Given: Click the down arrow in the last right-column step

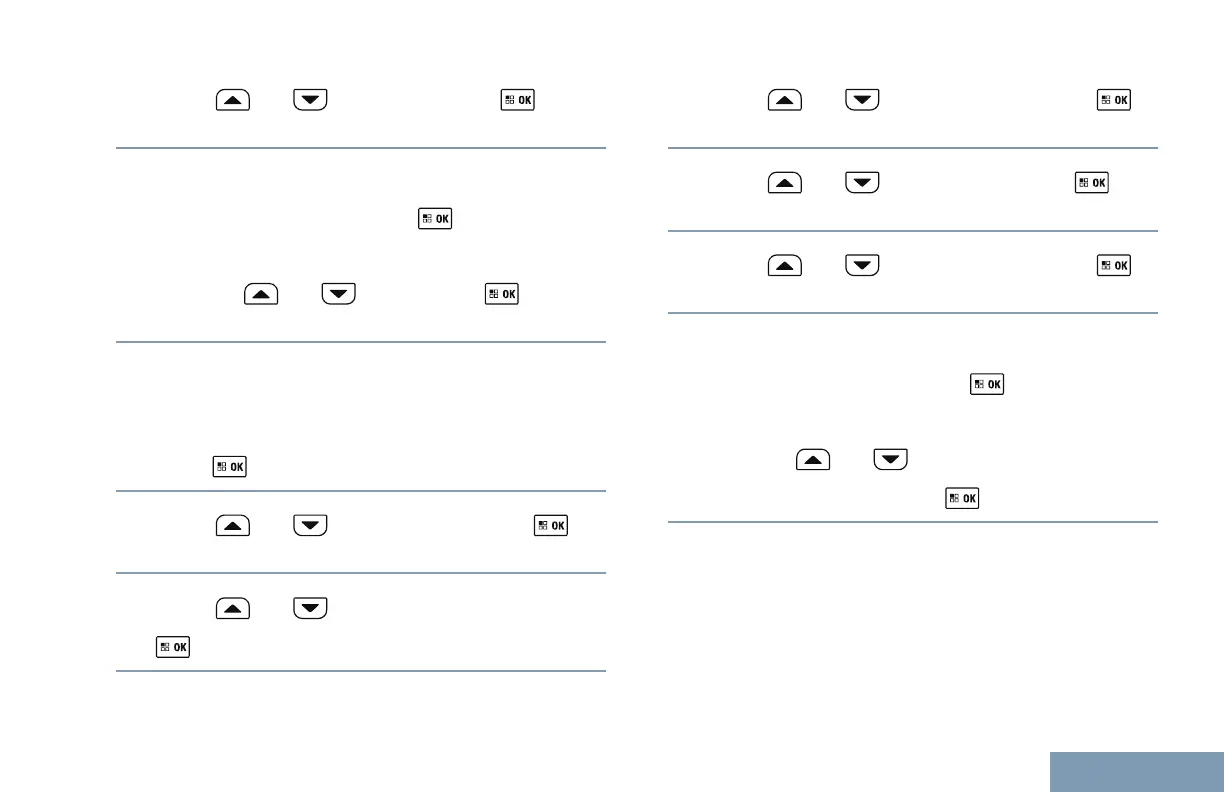Looking at the screenshot, I should coord(892,459).
